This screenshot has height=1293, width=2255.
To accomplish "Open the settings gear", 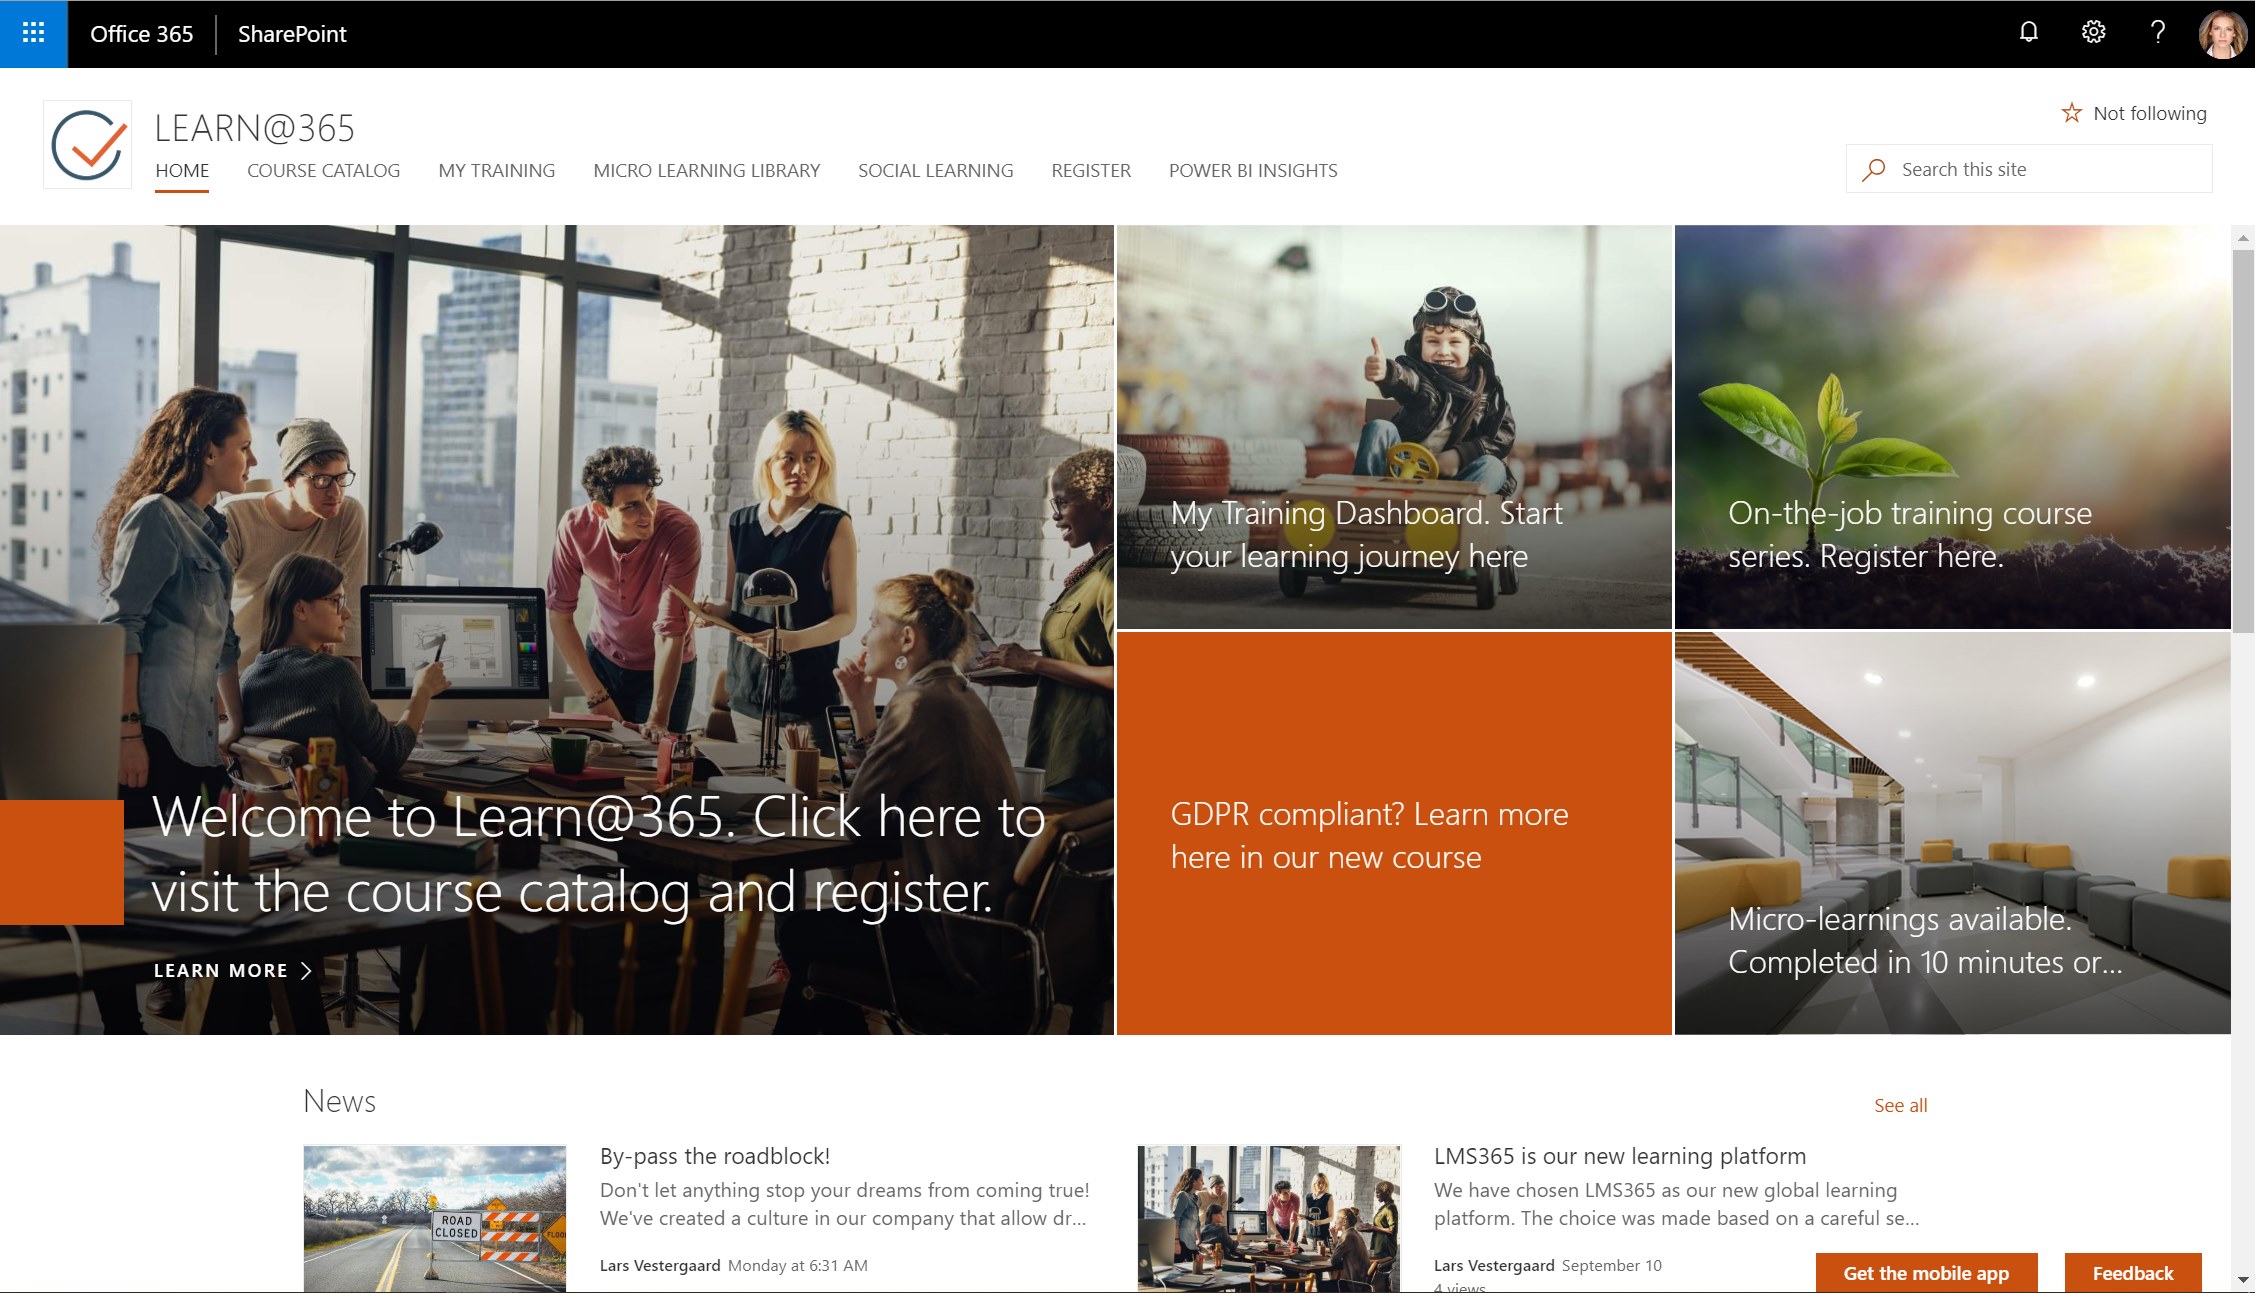I will [2093, 33].
